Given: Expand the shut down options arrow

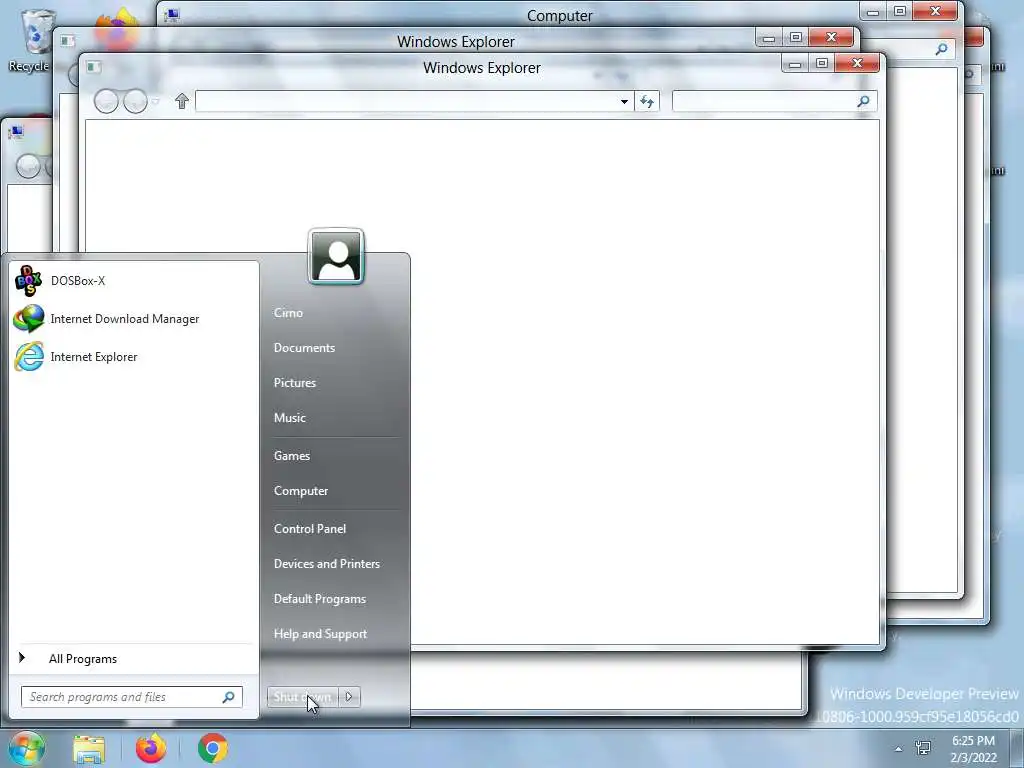Looking at the screenshot, I should (x=349, y=697).
